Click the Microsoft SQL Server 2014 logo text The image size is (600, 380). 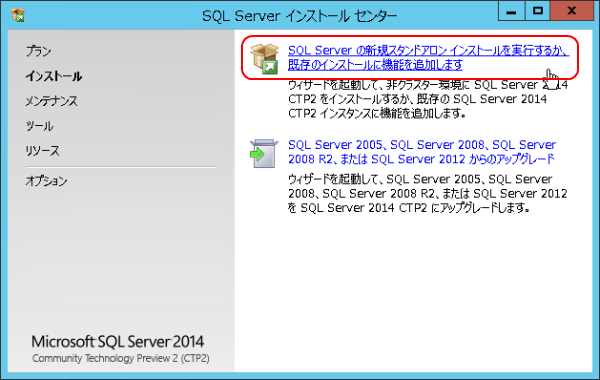tap(118, 342)
